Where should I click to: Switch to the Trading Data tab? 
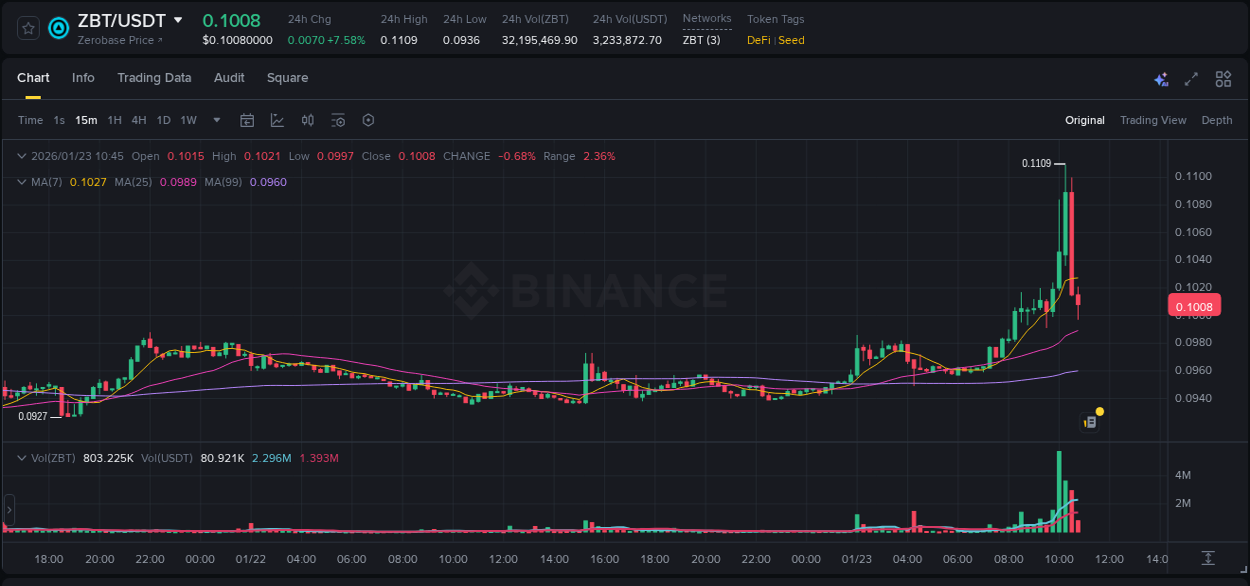click(154, 78)
